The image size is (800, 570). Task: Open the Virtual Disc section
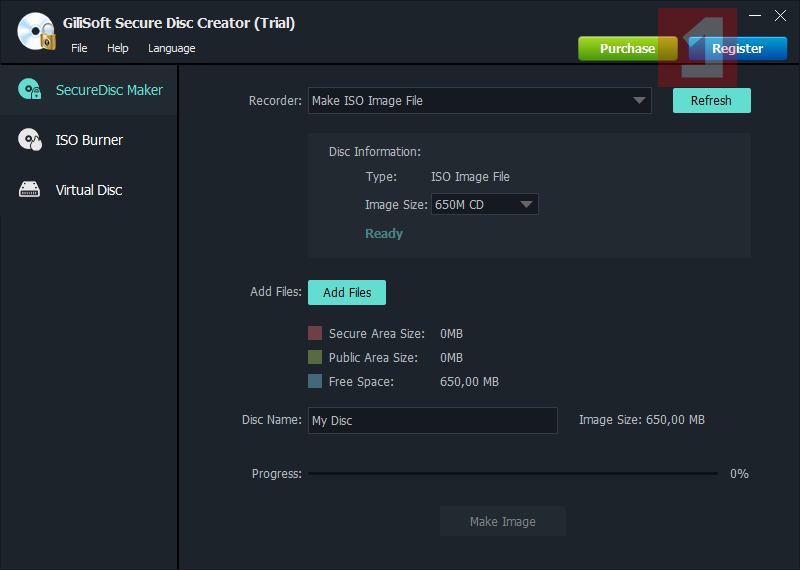pyautogui.click(x=89, y=190)
